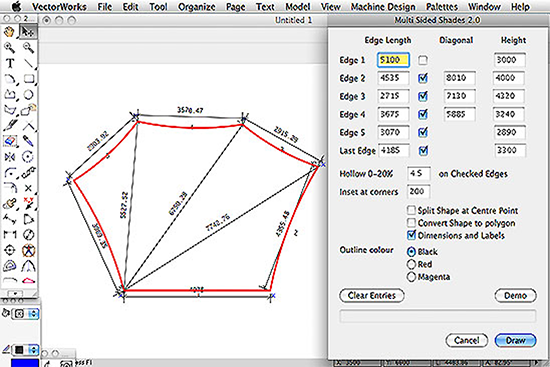550x367 pixels.
Task: Open the Machine Design menu
Action: pos(383,7)
